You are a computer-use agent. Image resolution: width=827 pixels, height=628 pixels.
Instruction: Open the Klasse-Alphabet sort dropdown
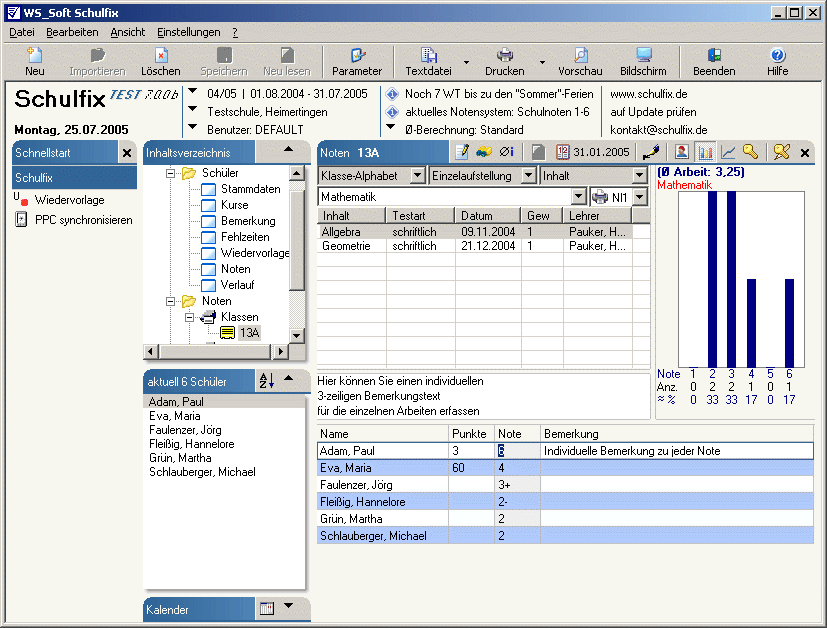click(x=417, y=176)
